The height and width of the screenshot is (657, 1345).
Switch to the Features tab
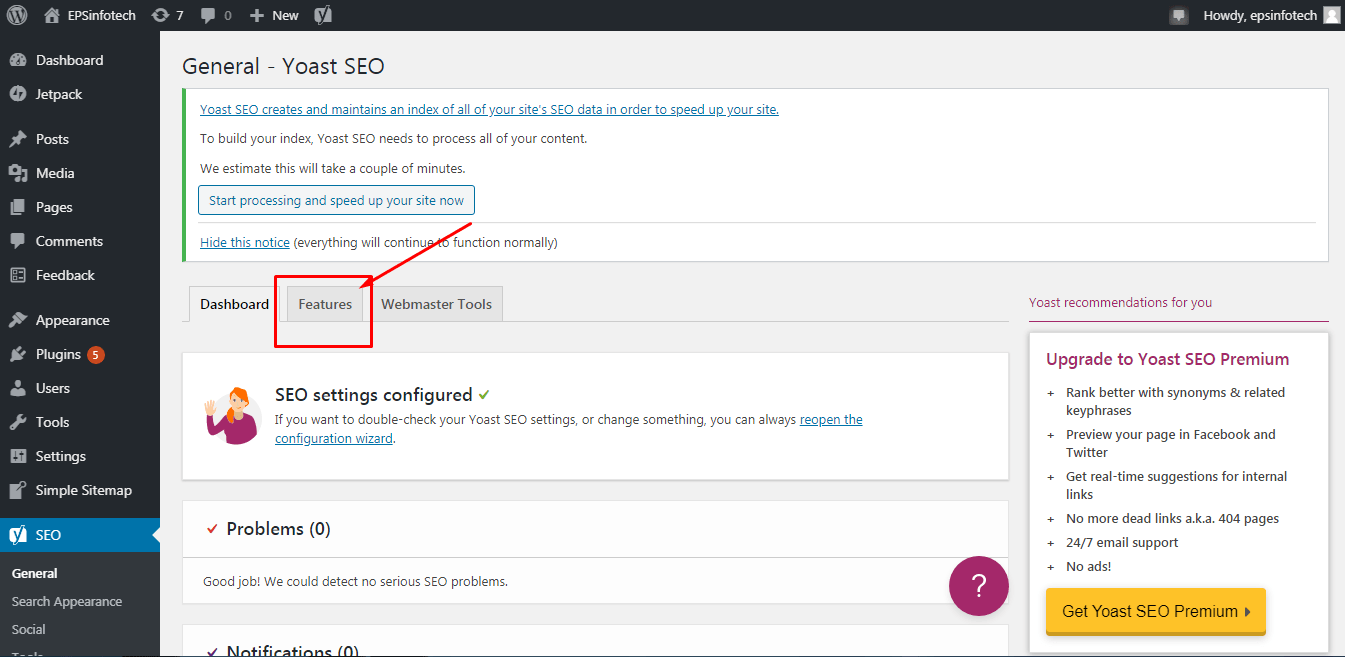[x=325, y=304]
